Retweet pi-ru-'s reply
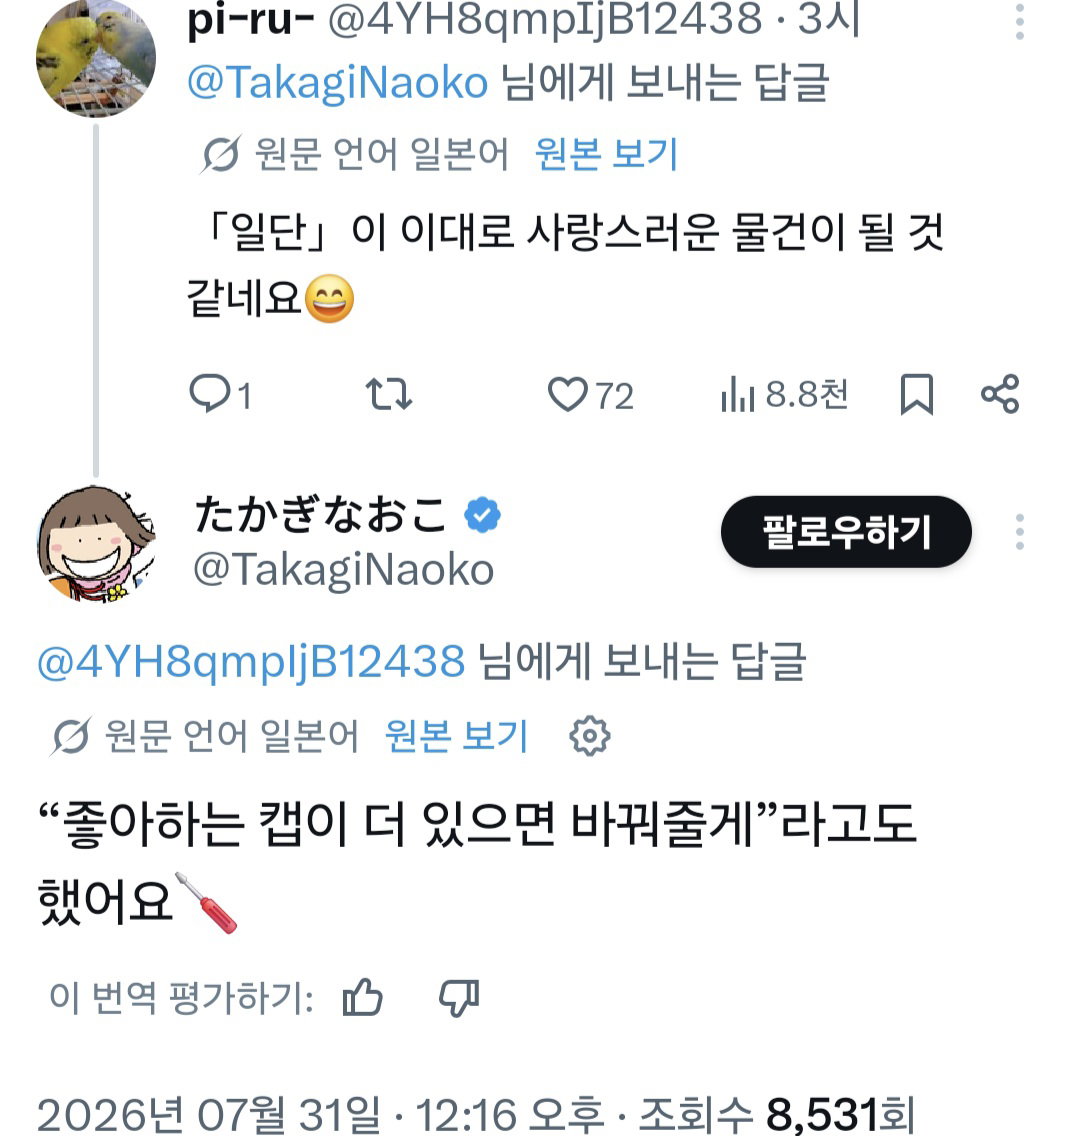1080x1136 pixels. 389,395
